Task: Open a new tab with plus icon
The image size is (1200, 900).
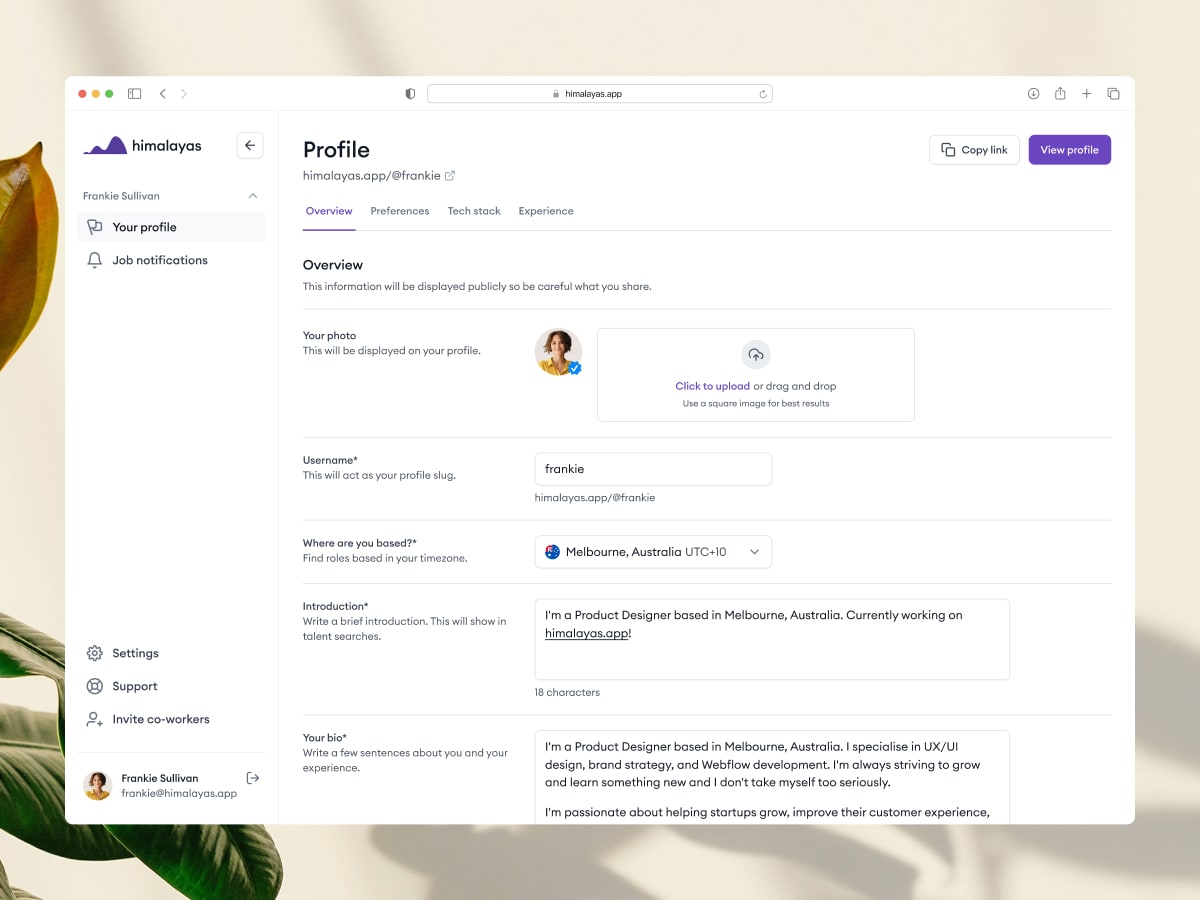Action: click(x=1087, y=94)
